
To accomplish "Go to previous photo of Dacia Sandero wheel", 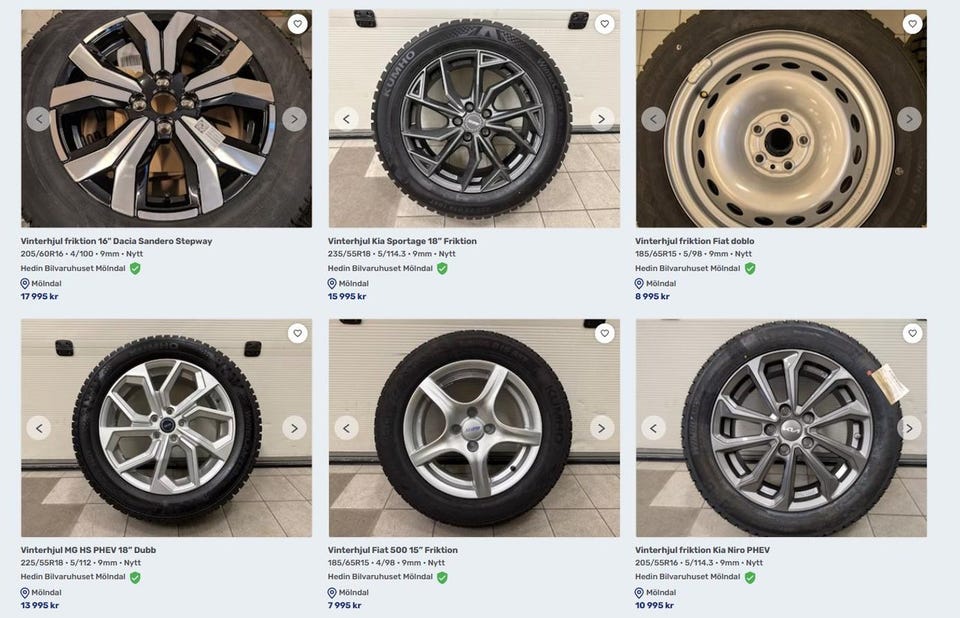I will (39, 119).
